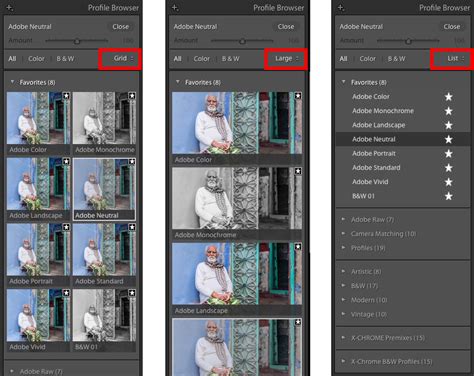Image resolution: width=474 pixels, height=376 pixels.
Task: Toggle favorite star on Adobe Standard grid thumbnail
Action: (132, 227)
